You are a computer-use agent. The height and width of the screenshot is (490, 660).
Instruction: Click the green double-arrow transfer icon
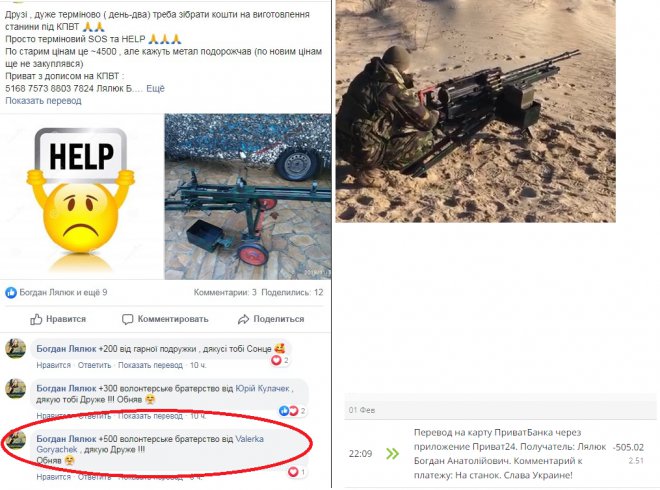392,453
